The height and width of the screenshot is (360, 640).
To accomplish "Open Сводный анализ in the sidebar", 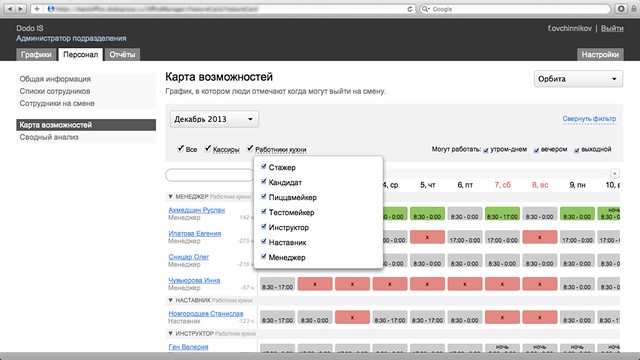I will point(49,137).
